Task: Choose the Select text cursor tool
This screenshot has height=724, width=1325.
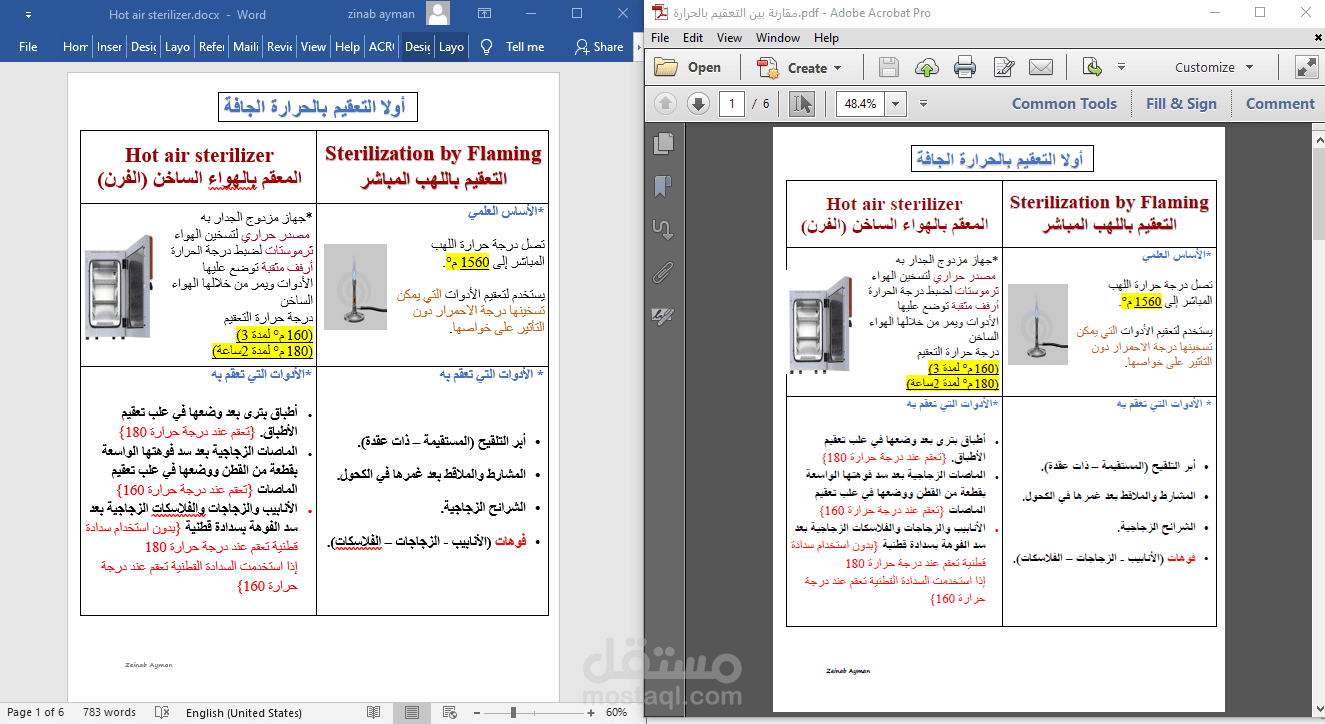Action: 802,103
